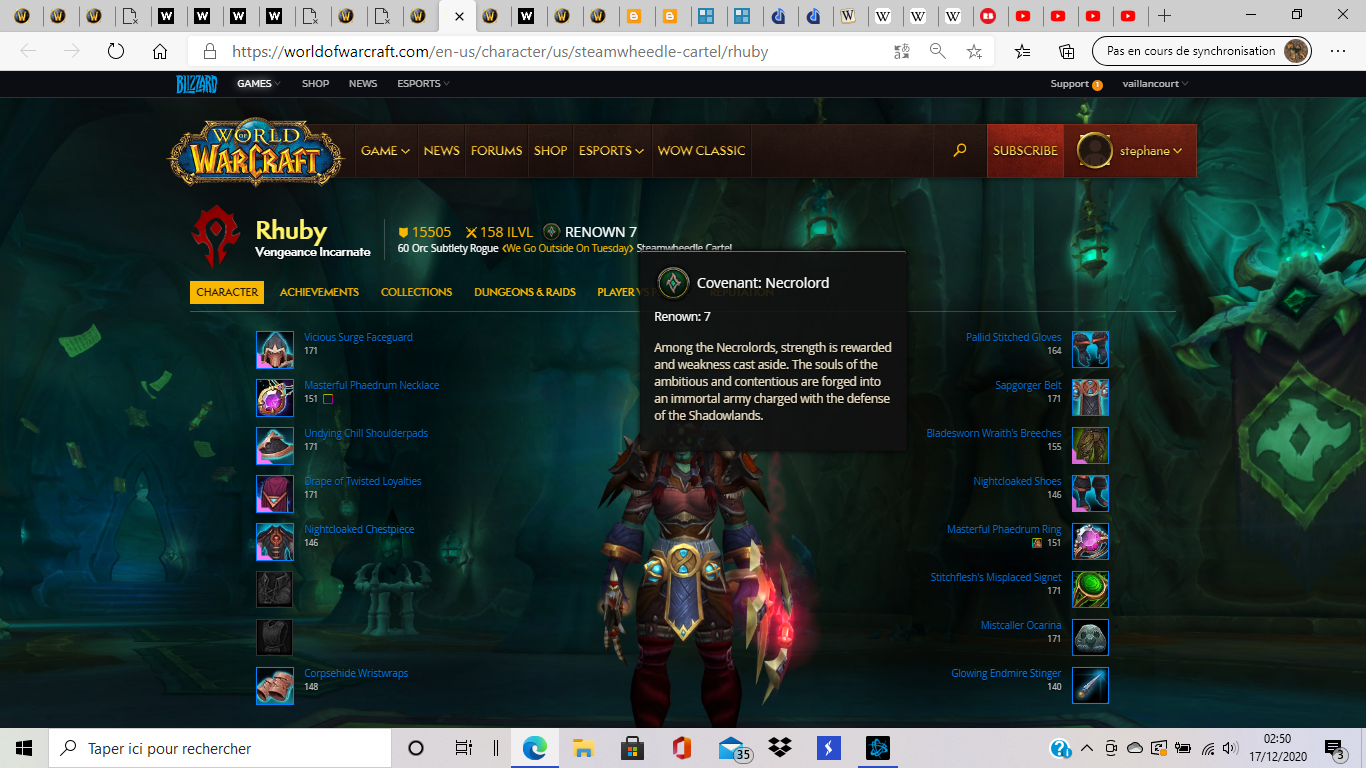Open FORUMS in the WoW navigation

(497, 151)
